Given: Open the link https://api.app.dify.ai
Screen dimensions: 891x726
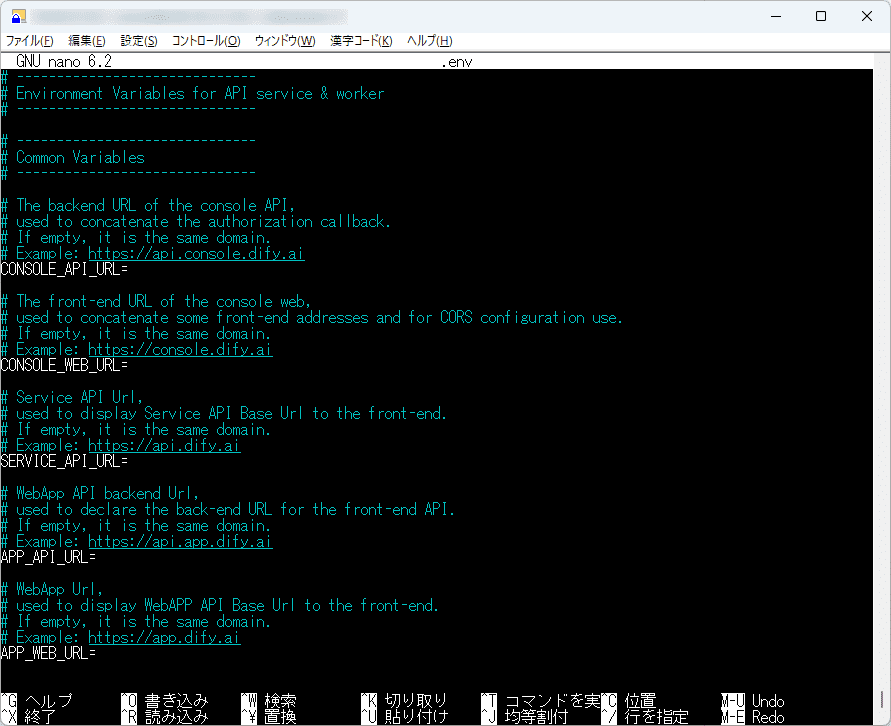Looking at the screenshot, I should click(180, 541).
